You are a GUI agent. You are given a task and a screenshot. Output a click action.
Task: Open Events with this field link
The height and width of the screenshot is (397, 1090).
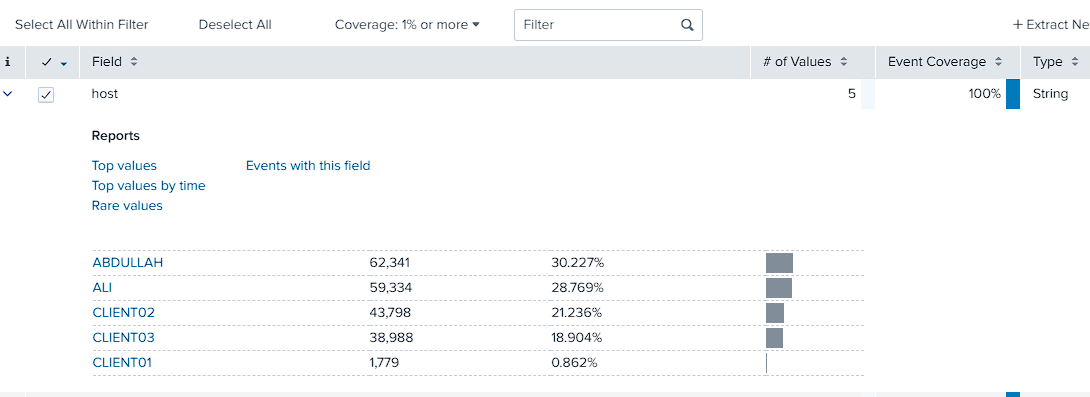308,165
